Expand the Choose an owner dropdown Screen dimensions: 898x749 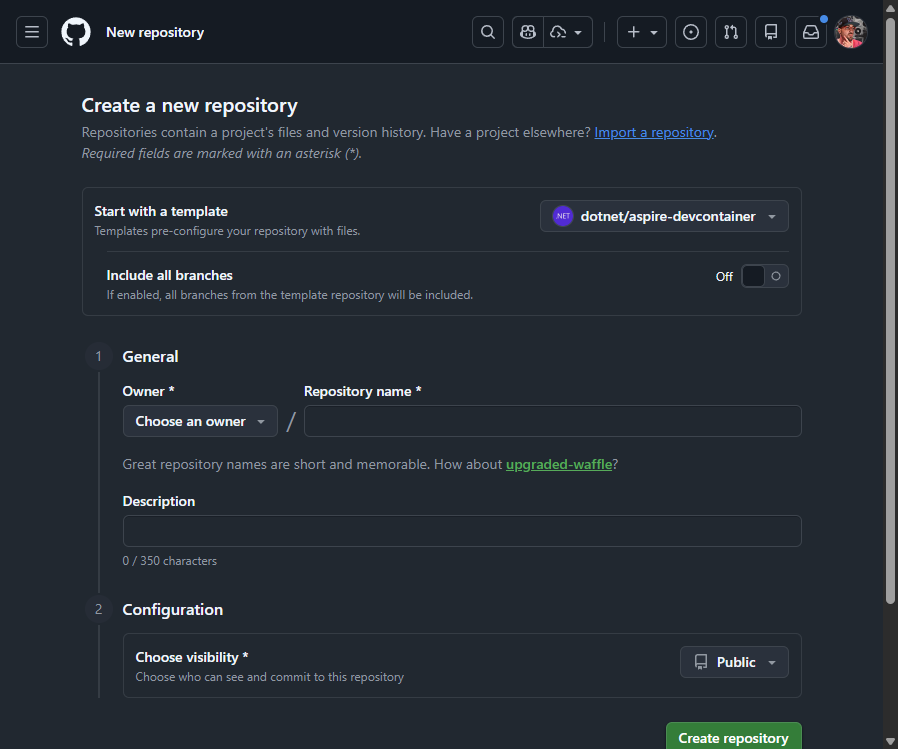coord(199,421)
